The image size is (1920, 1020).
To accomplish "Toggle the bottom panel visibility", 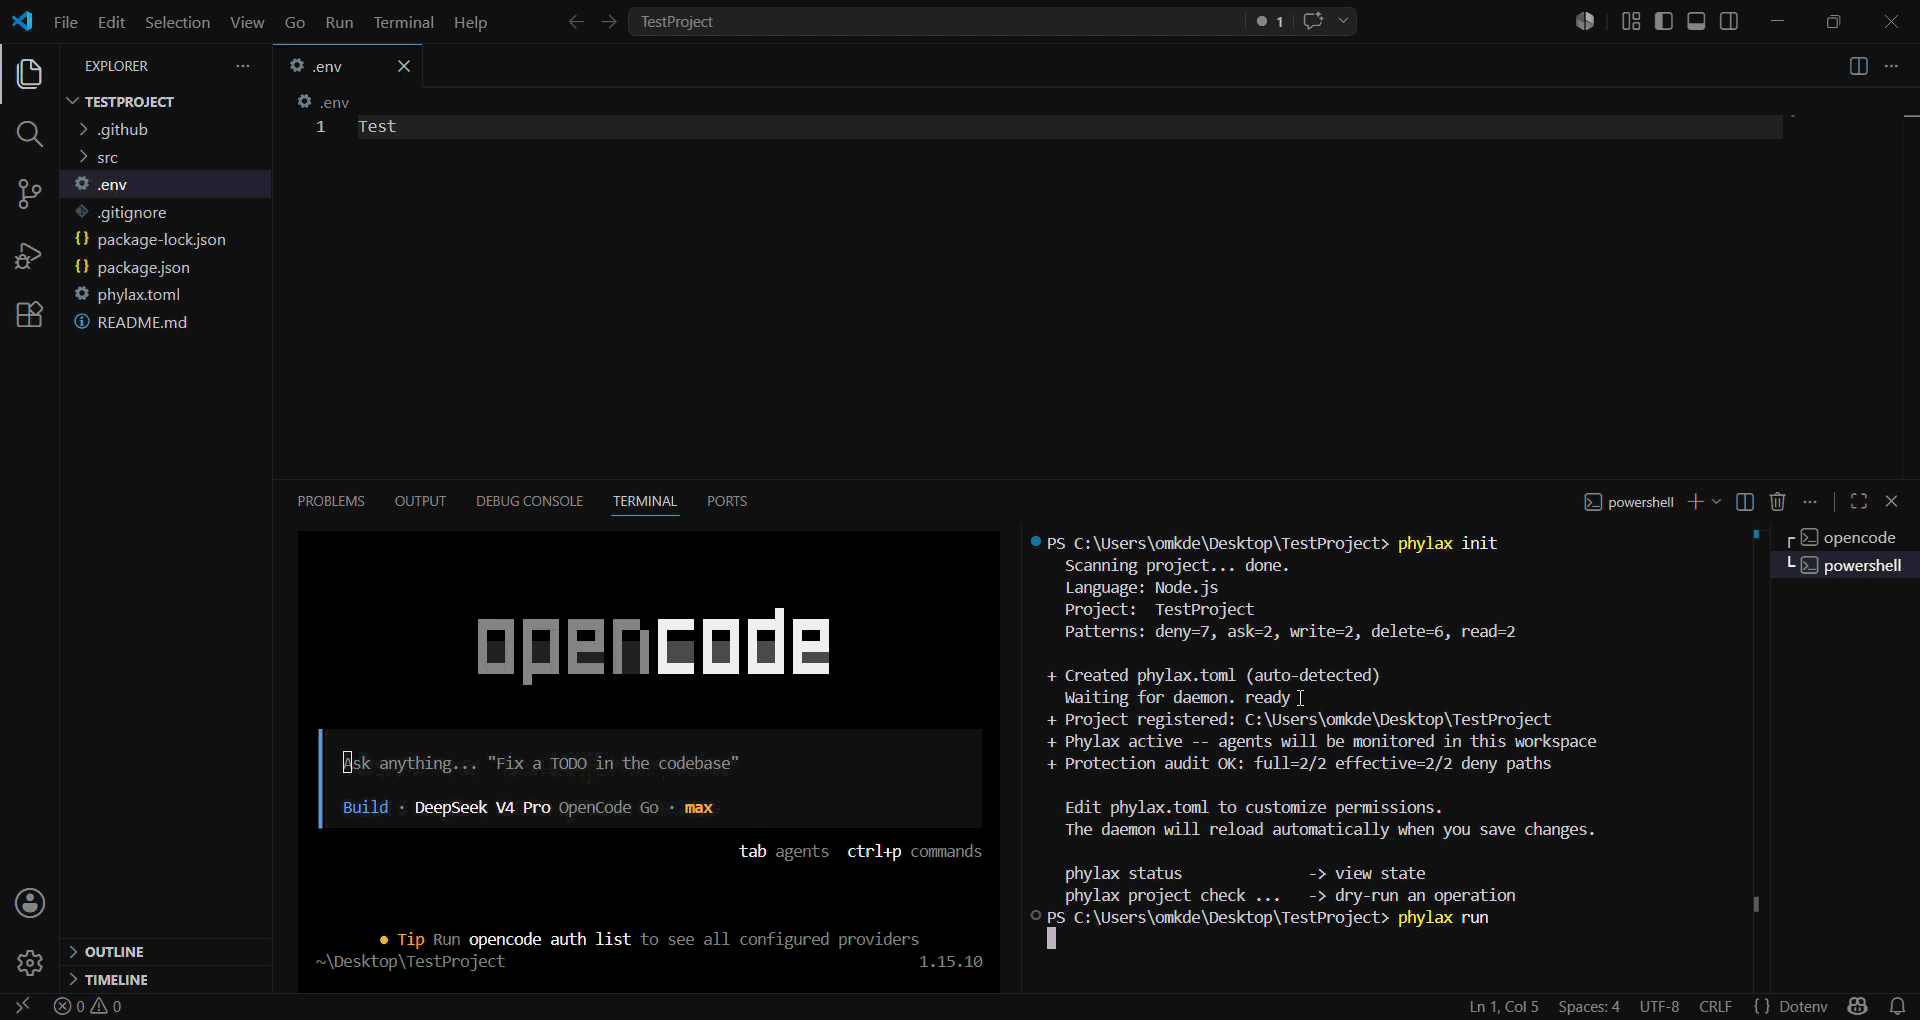I will coord(1696,21).
